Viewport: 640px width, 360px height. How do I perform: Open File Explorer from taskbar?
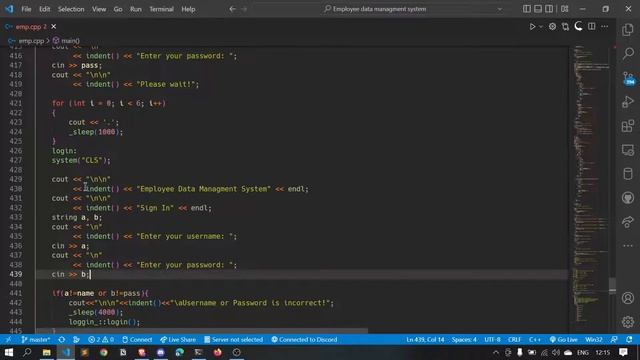[x=47, y=352]
